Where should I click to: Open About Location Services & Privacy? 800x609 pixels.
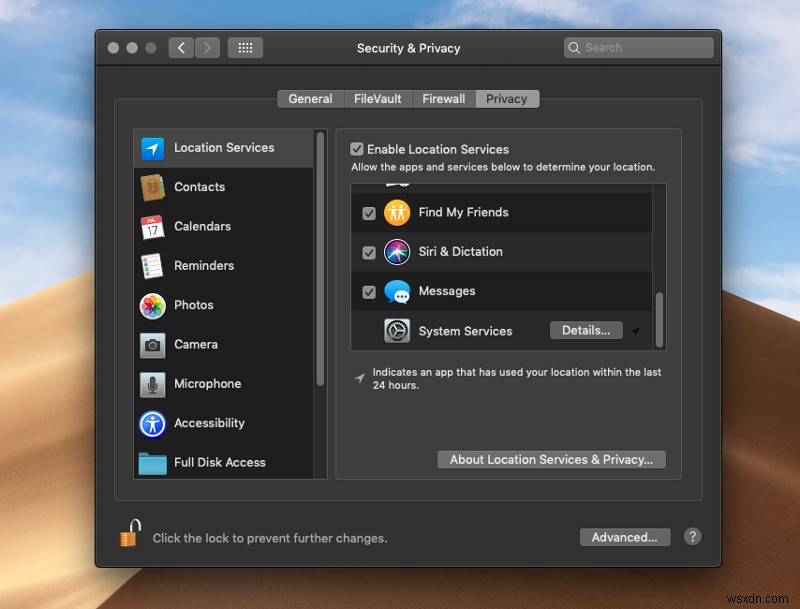click(551, 459)
